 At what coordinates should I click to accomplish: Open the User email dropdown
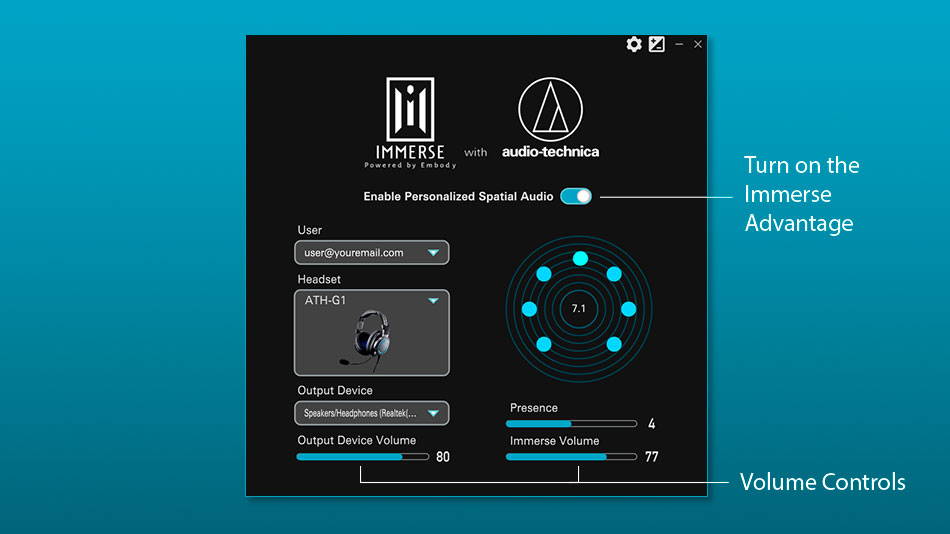click(x=371, y=253)
